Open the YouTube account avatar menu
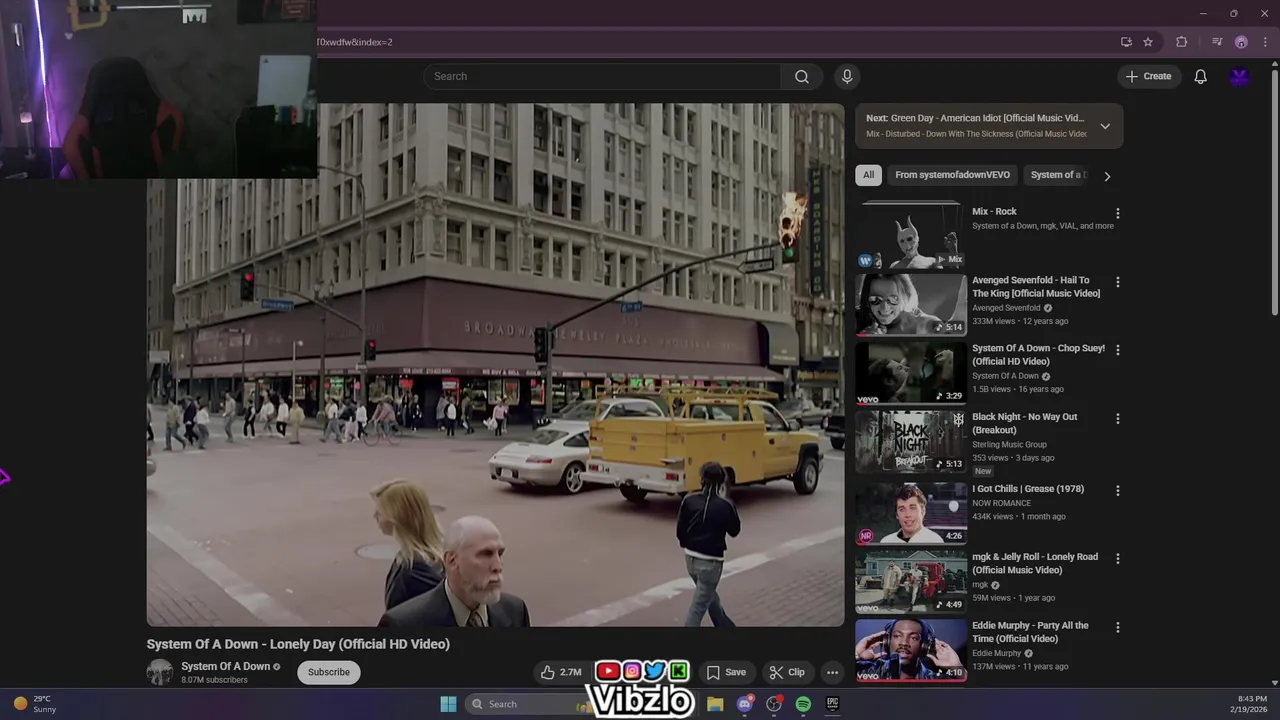This screenshot has width=1280, height=720. click(x=1240, y=77)
